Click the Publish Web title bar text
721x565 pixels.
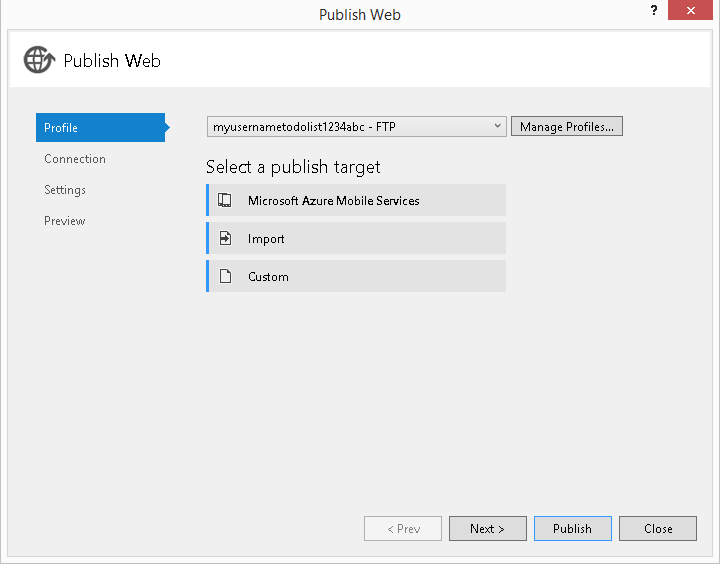(360, 15)
